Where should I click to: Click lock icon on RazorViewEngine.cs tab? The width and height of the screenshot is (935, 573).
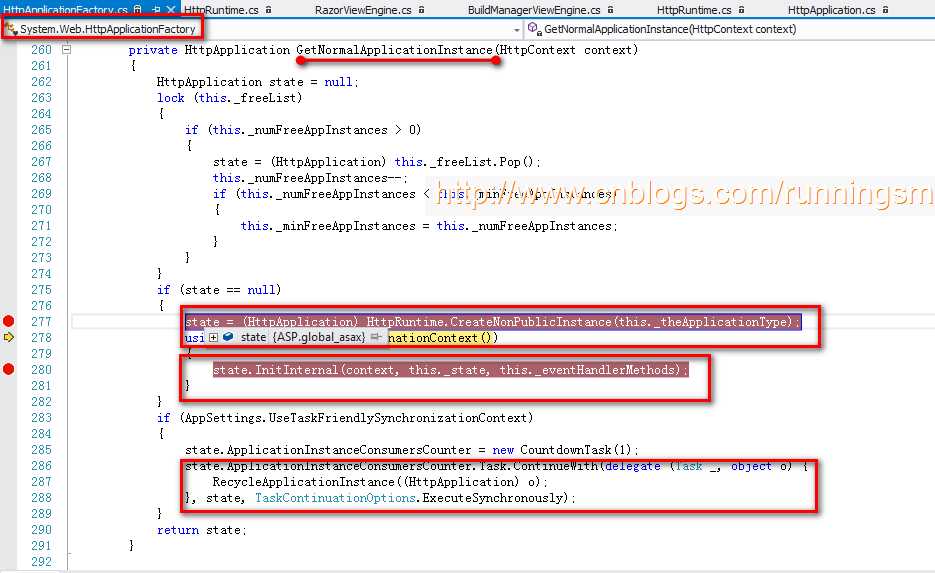tap(422, 10)
